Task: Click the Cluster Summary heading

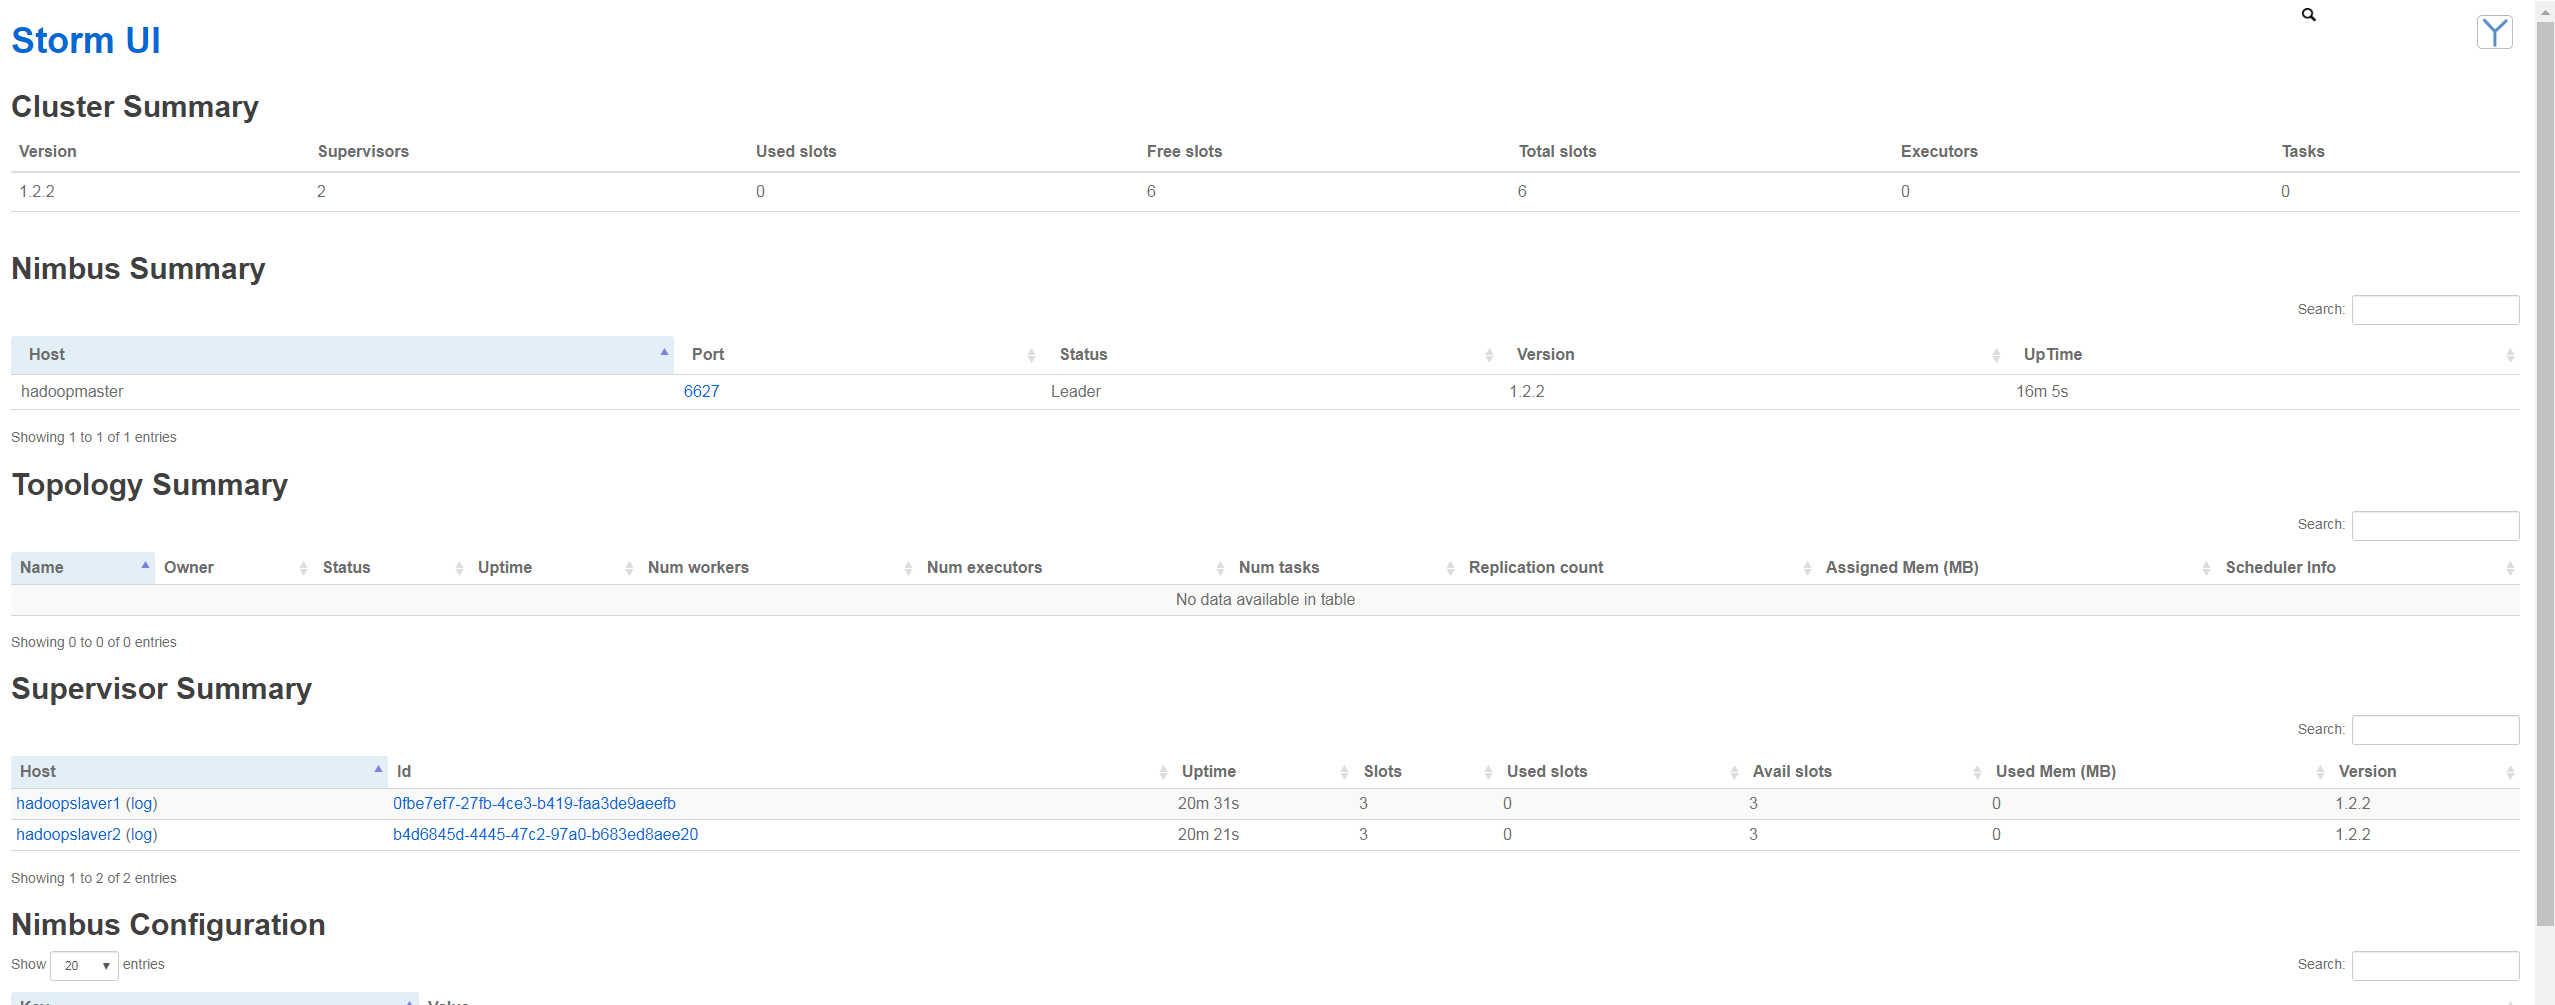Action: tap(135, 107)
